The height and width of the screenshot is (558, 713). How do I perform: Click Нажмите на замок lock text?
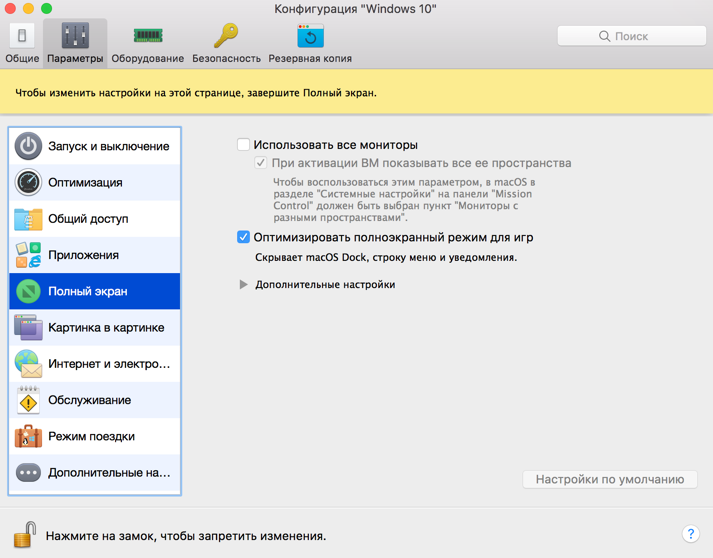(x=186, y=536)
